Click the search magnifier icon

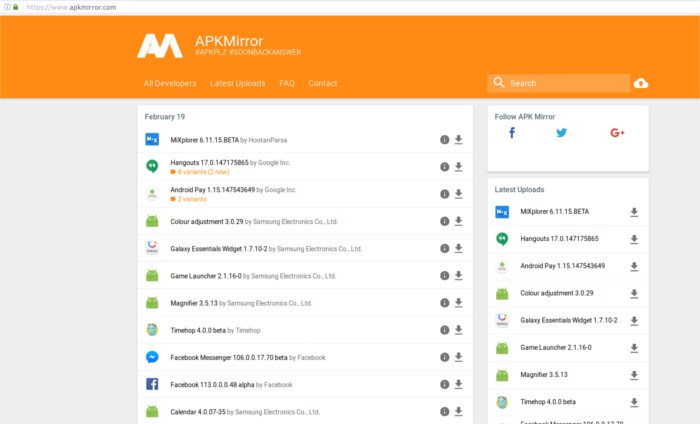(499, 83)
